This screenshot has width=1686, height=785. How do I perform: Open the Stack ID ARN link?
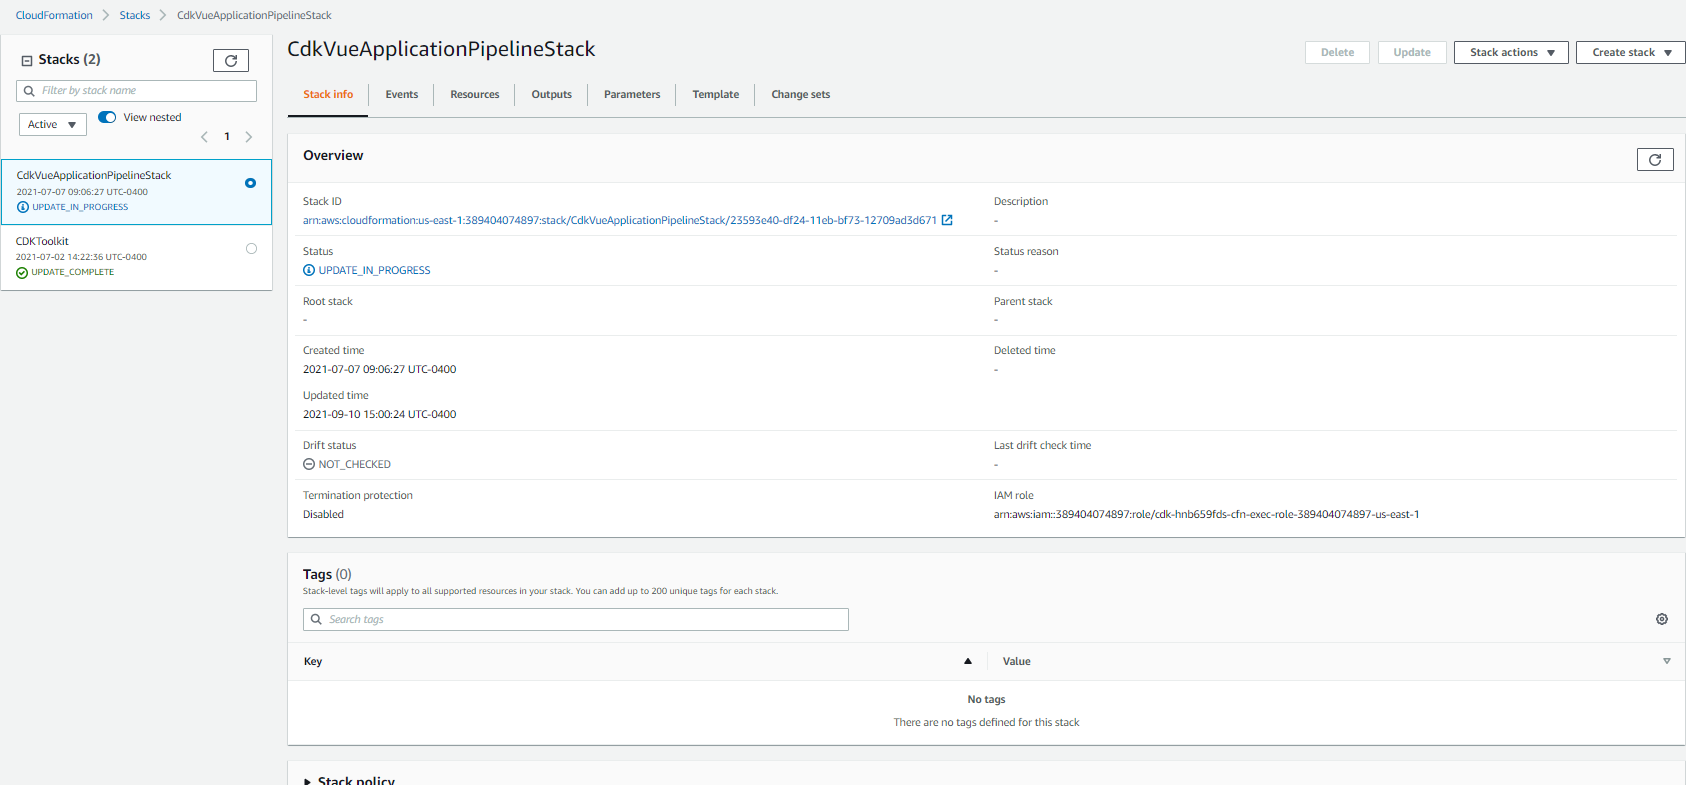620,220
